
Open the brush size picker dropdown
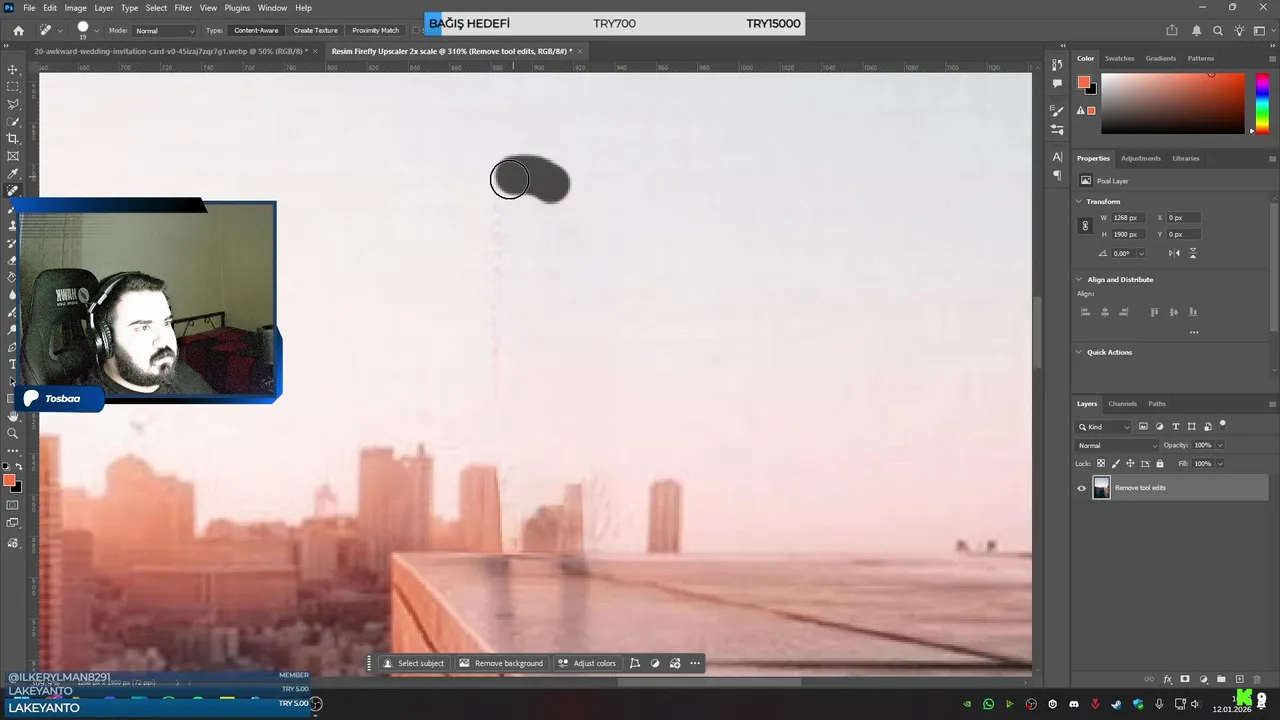(96, 30)
